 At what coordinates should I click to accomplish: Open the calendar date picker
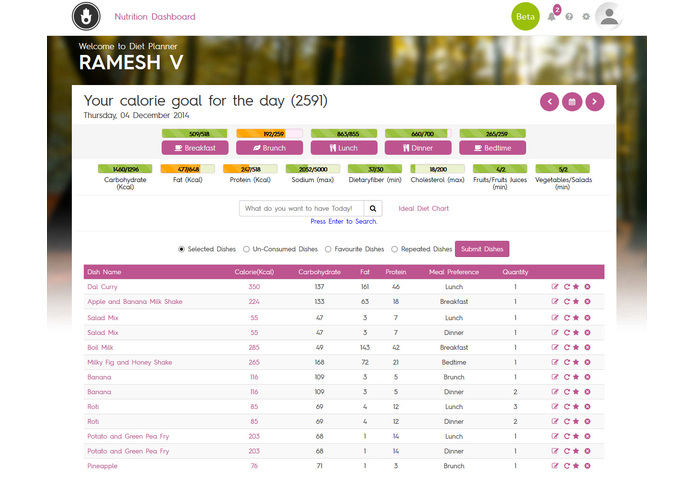572,102
